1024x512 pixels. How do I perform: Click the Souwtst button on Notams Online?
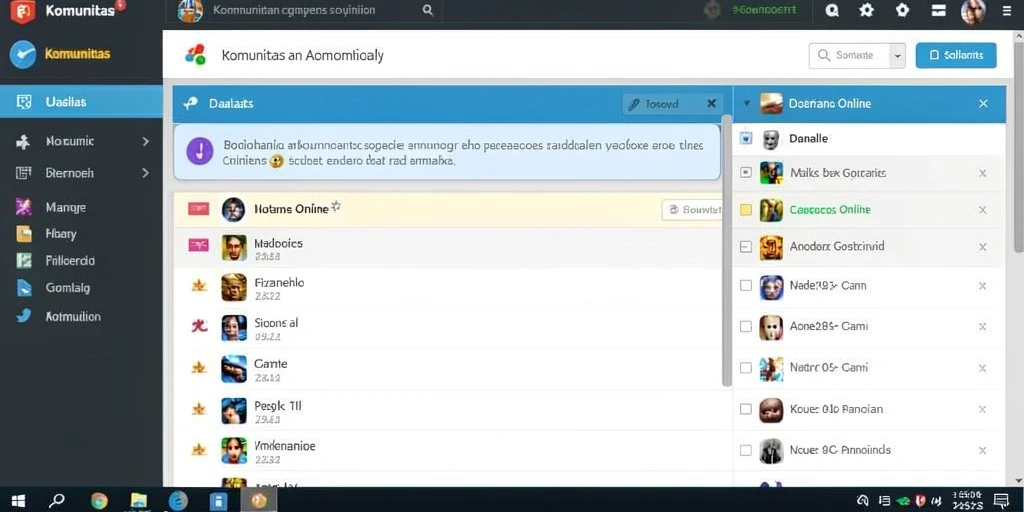(693, 210)
